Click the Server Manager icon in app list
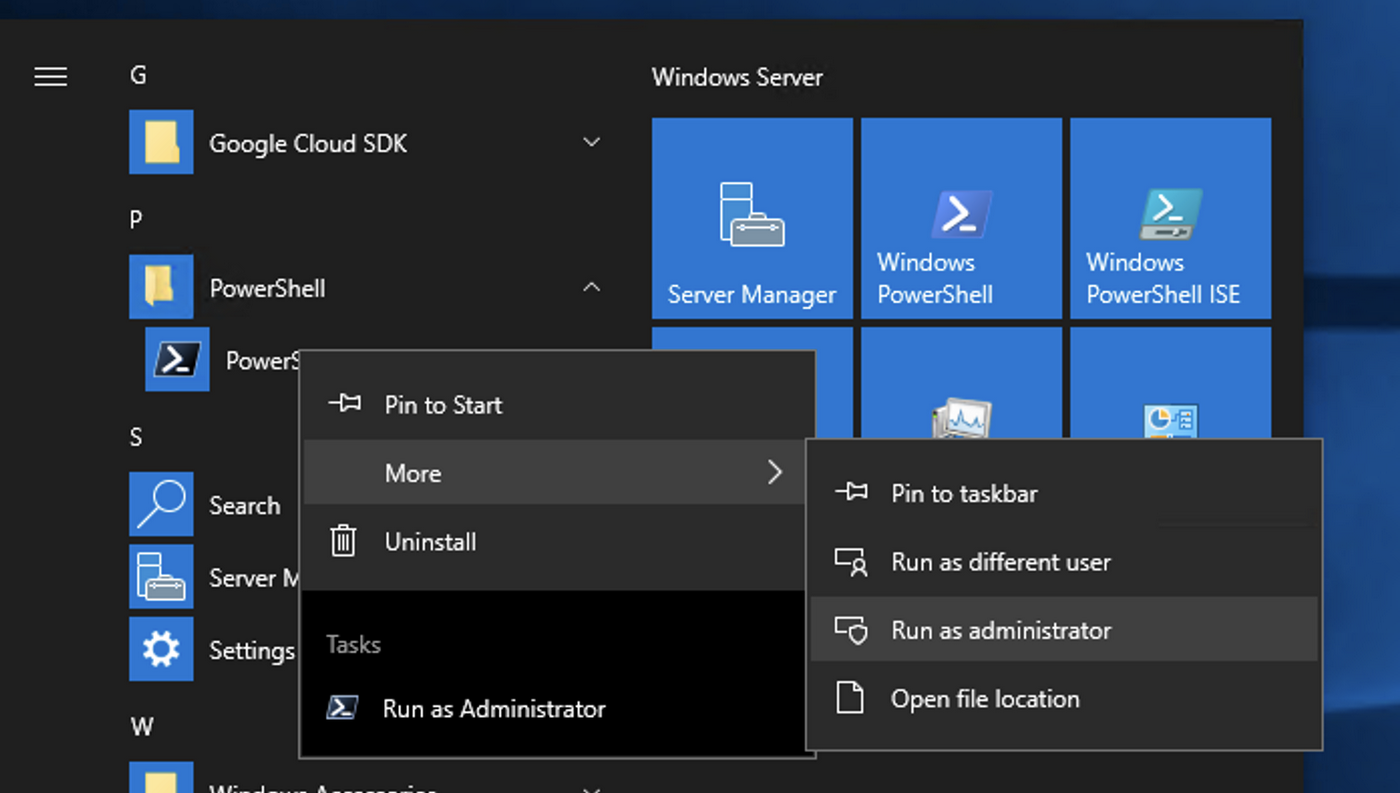Screen dimensions: 1400x793 [x=161, y=577]
